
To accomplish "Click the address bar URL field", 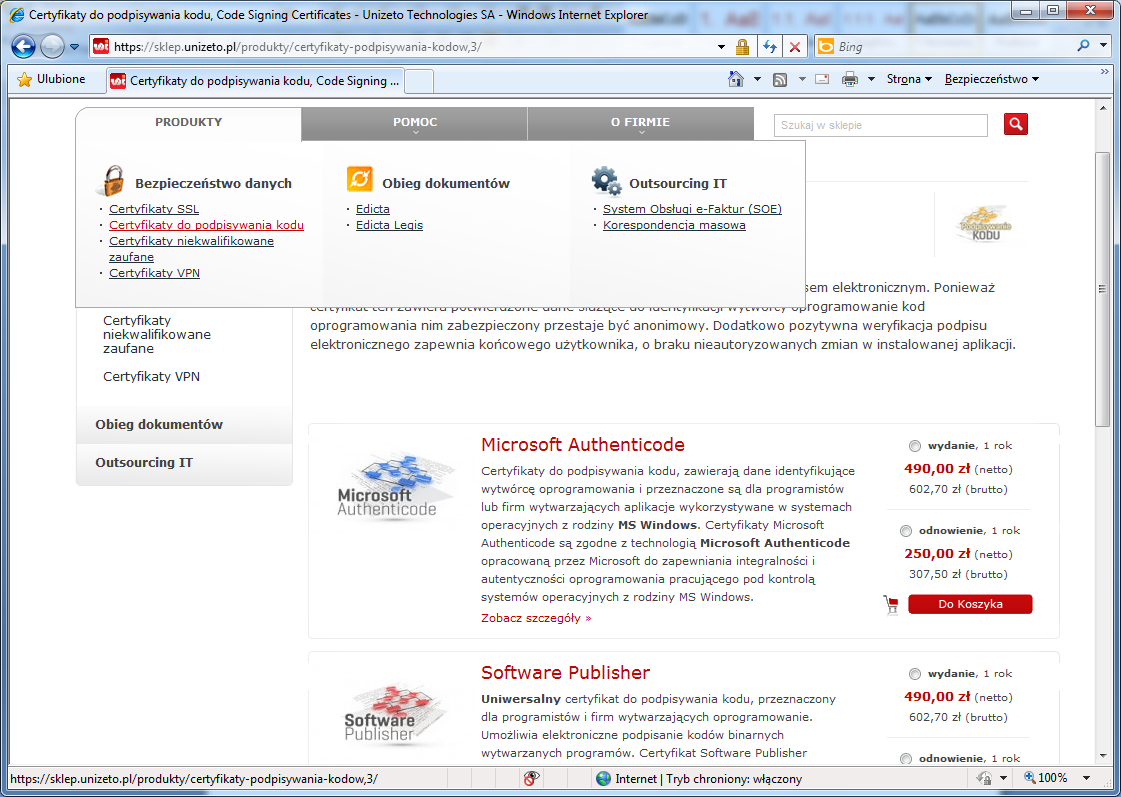I will point(404,46).
